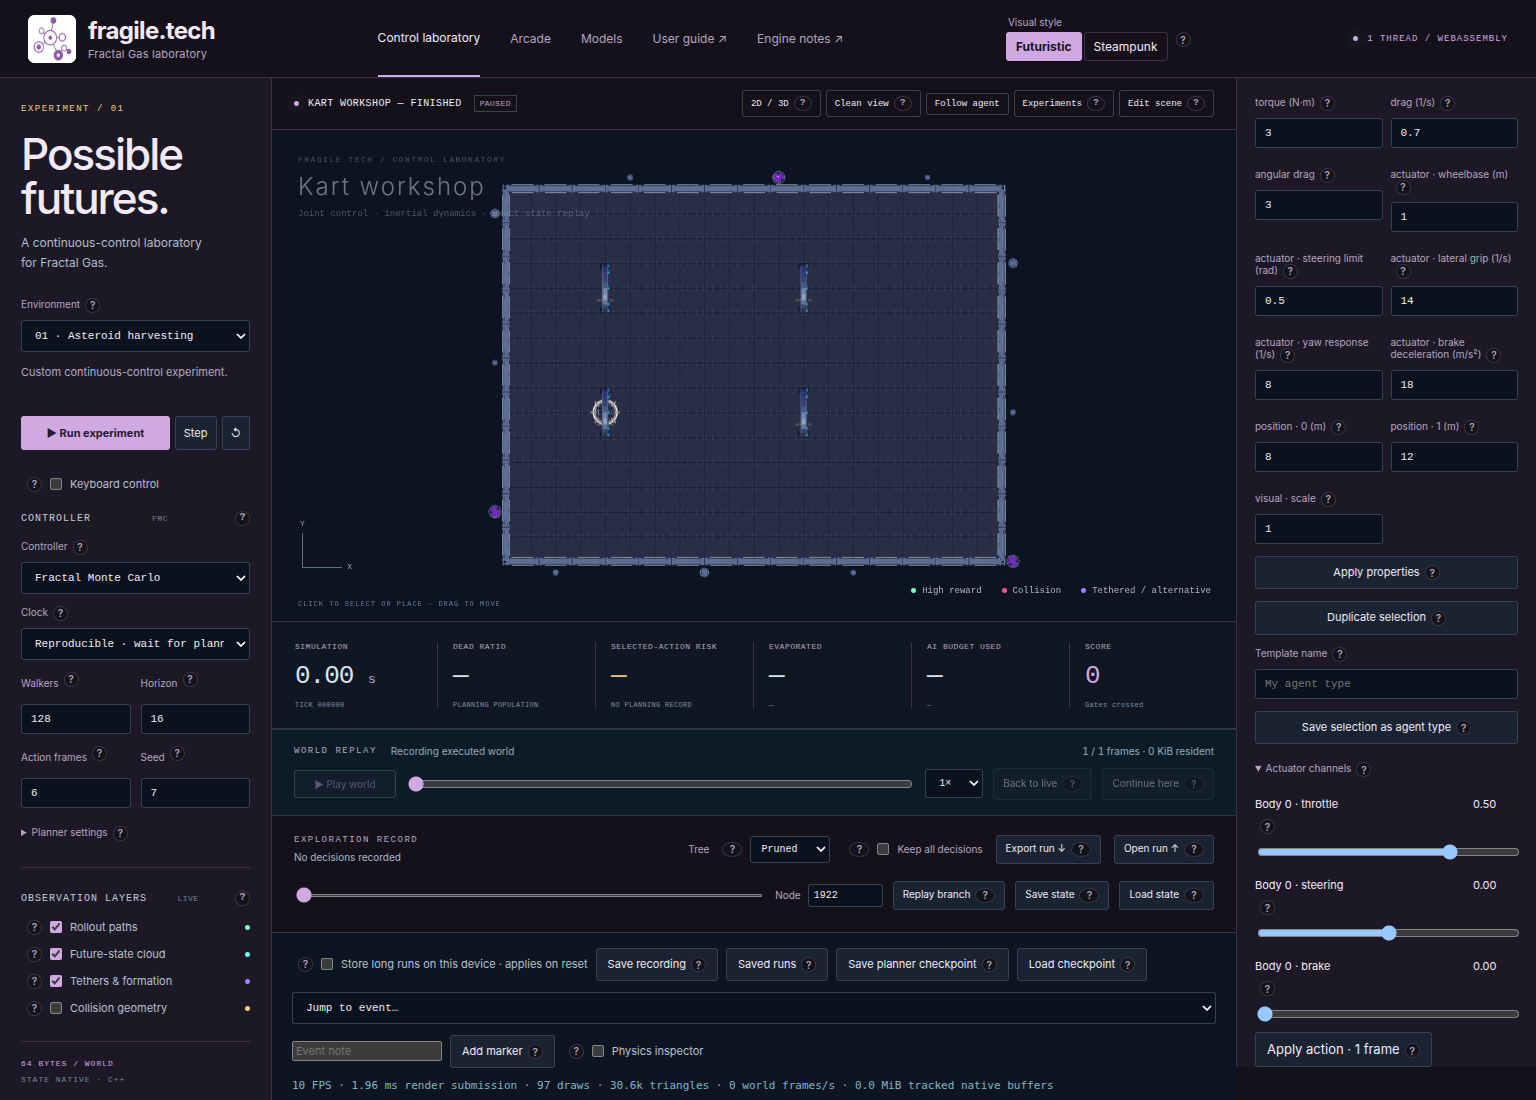Open help icon next to Visual style
Screen dimensions: 1536x1100
click(x=1183, y=40)
